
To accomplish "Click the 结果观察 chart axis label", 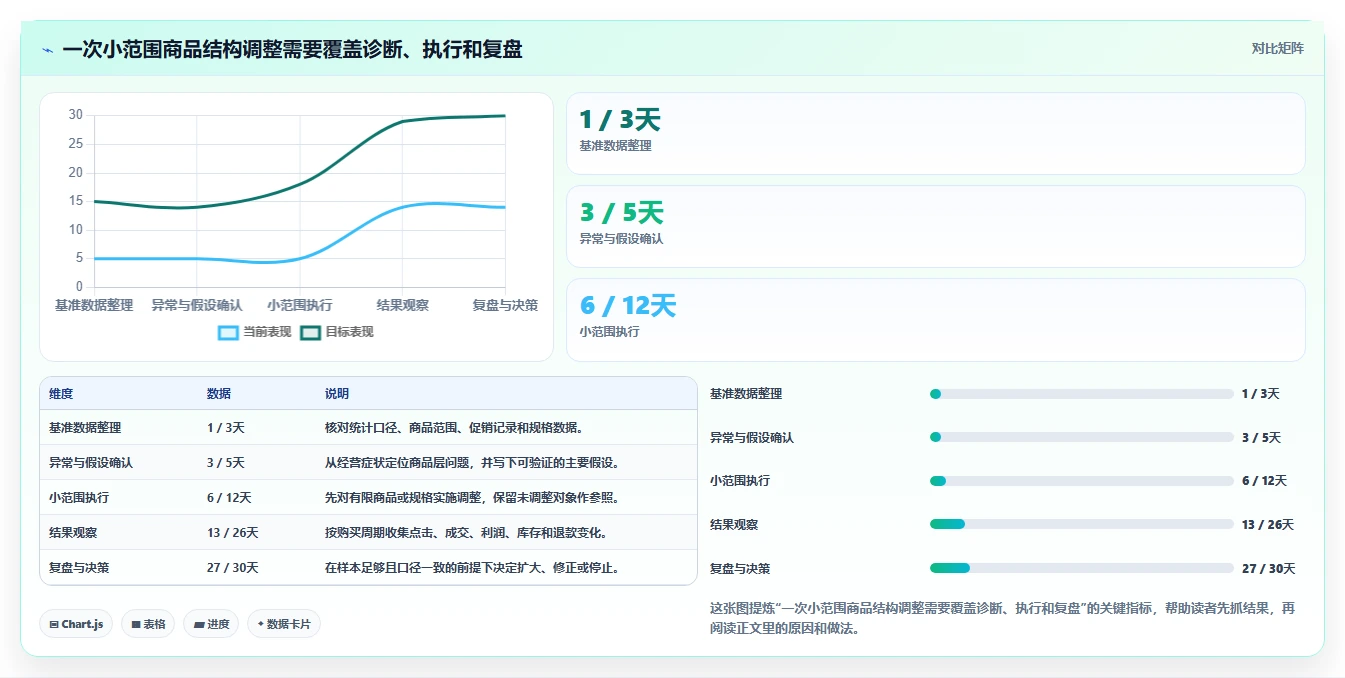I will click(403, 305).
